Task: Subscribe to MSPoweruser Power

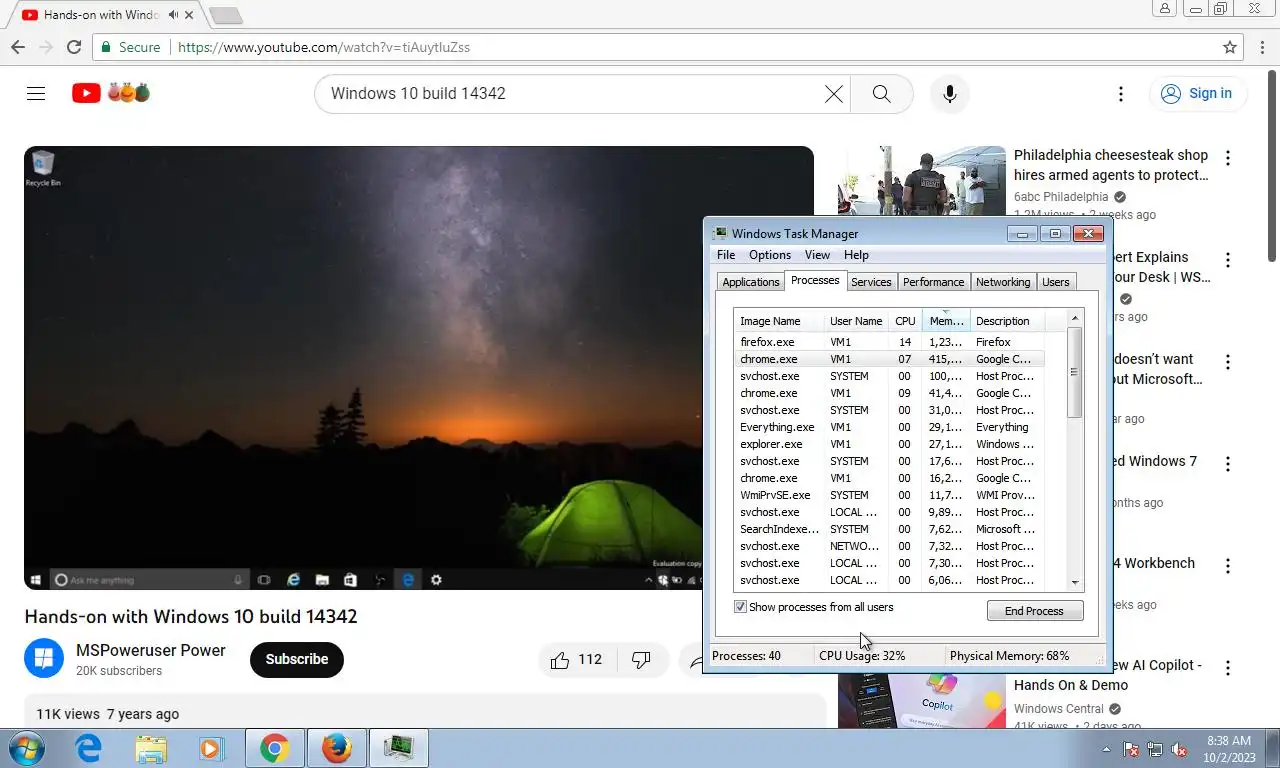Action: click(296, 659)
